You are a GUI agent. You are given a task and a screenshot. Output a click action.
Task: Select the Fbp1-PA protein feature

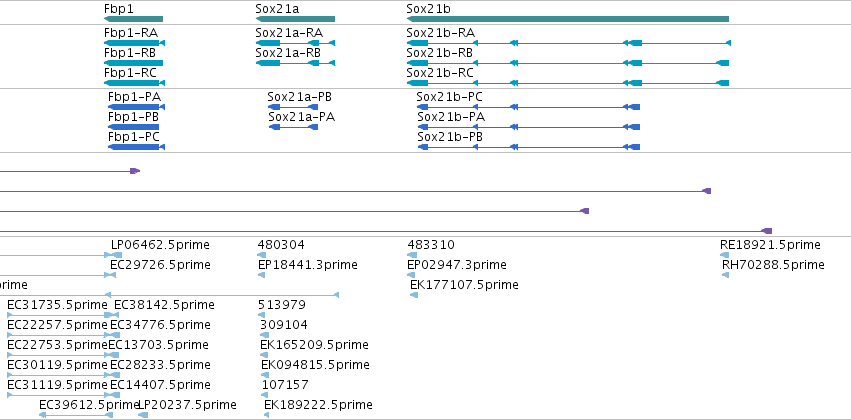137,107
